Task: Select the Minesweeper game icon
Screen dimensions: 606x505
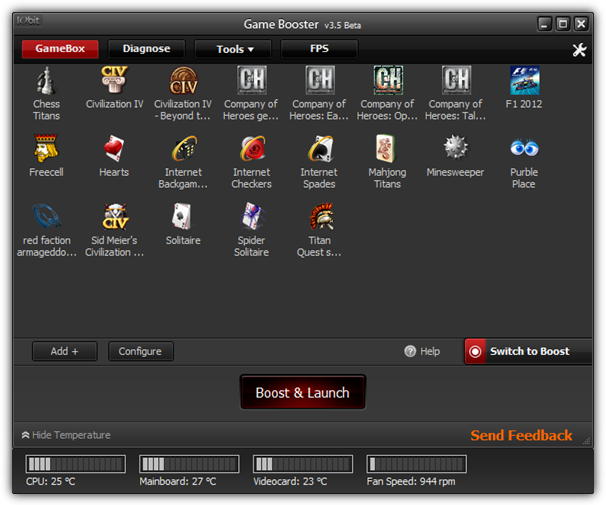Action: pyautogui.click(x=455, y=149)
